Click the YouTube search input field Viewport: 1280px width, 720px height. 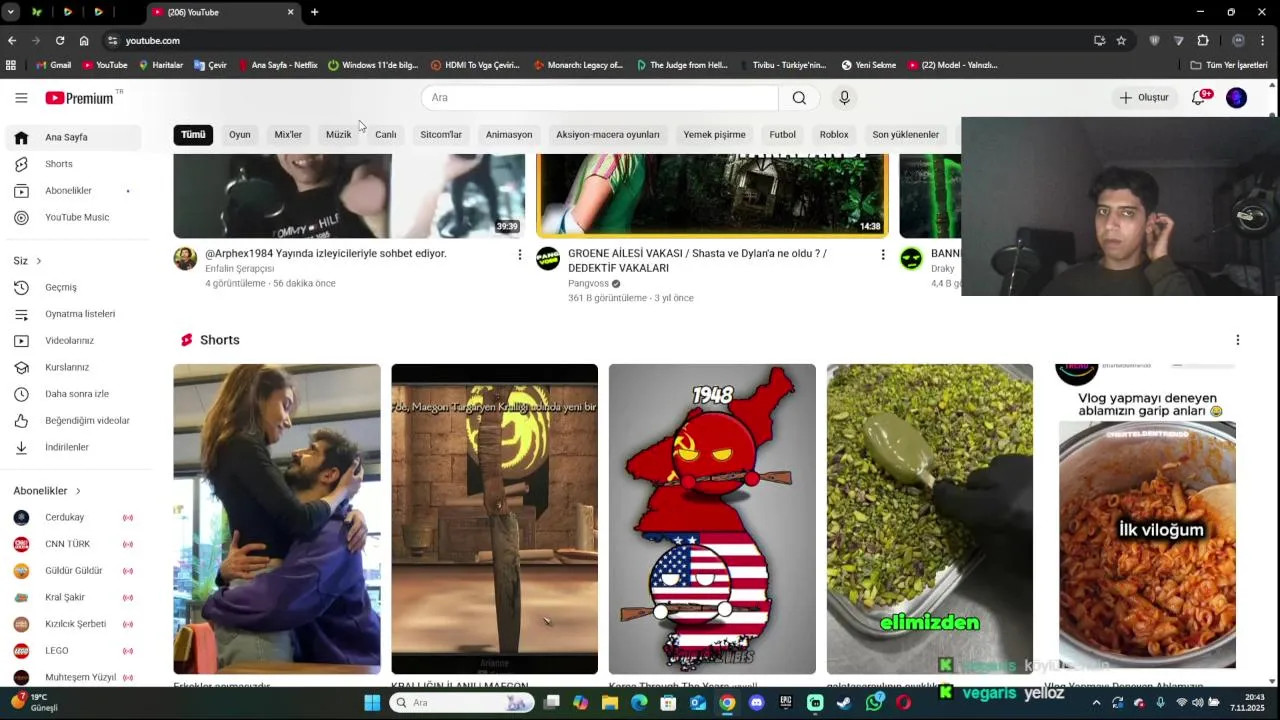pyautogui.click(x=600, y=98)
